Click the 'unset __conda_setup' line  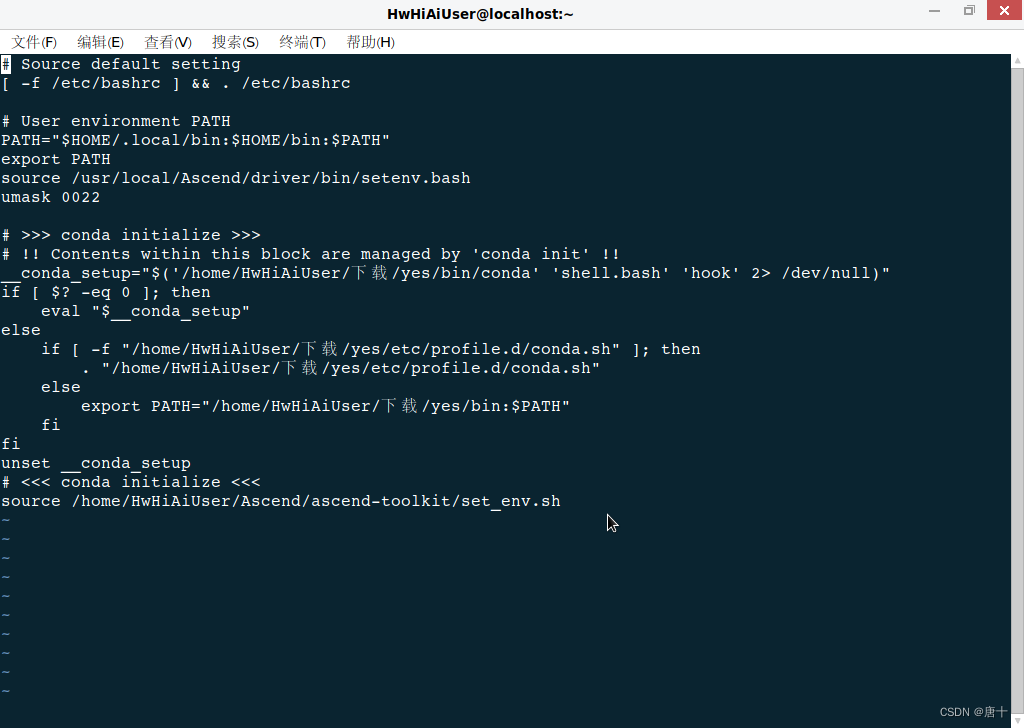pyautogui.click(x=96, y=463)
